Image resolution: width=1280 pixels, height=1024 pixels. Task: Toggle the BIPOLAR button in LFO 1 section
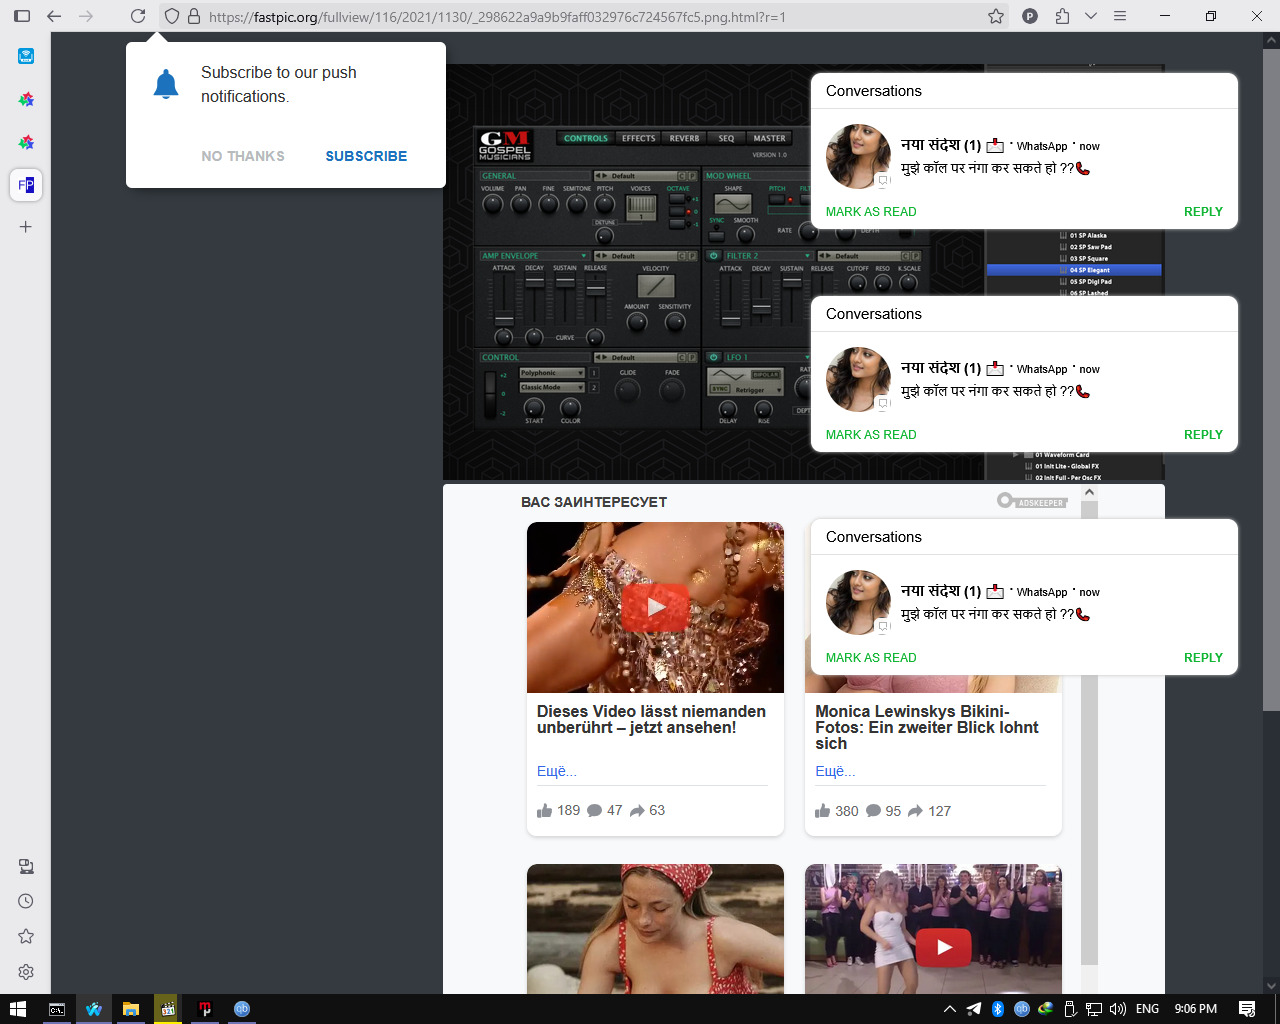(765, 375)
